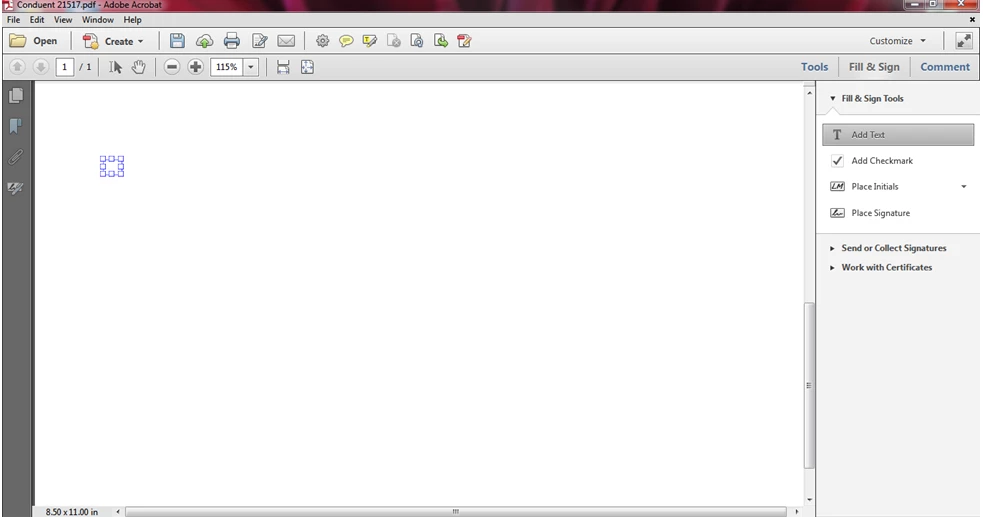
Task: Click the text box on the page
Action: 112,167
